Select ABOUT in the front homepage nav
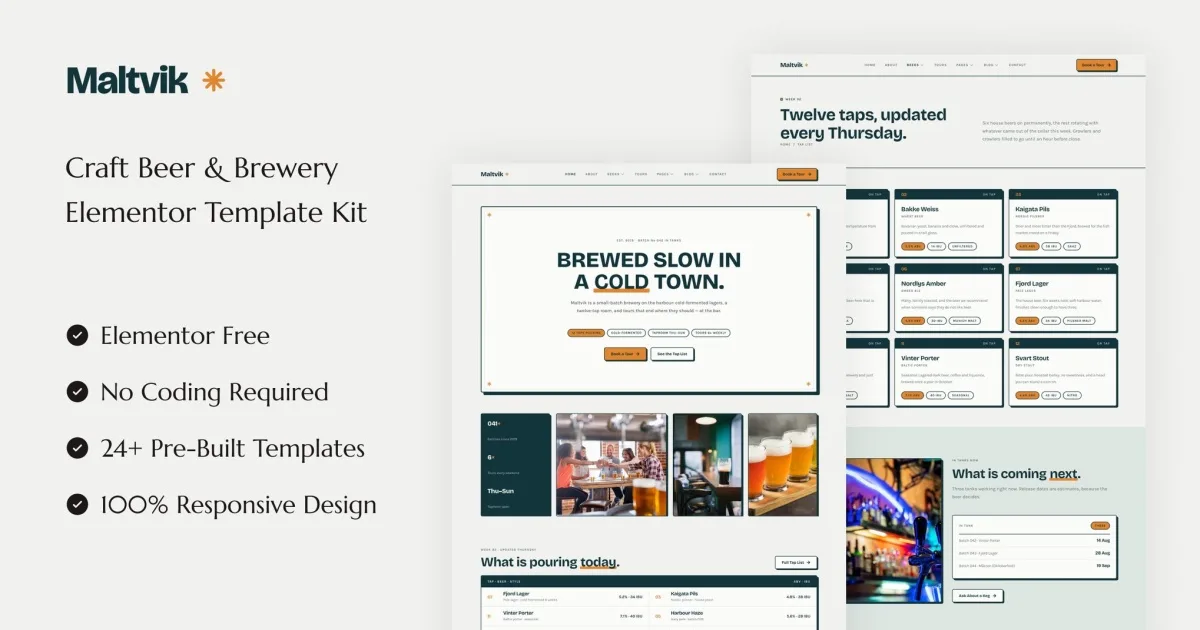The height and width of the screenshot is (630, 1200). click(x=592, y=174)
